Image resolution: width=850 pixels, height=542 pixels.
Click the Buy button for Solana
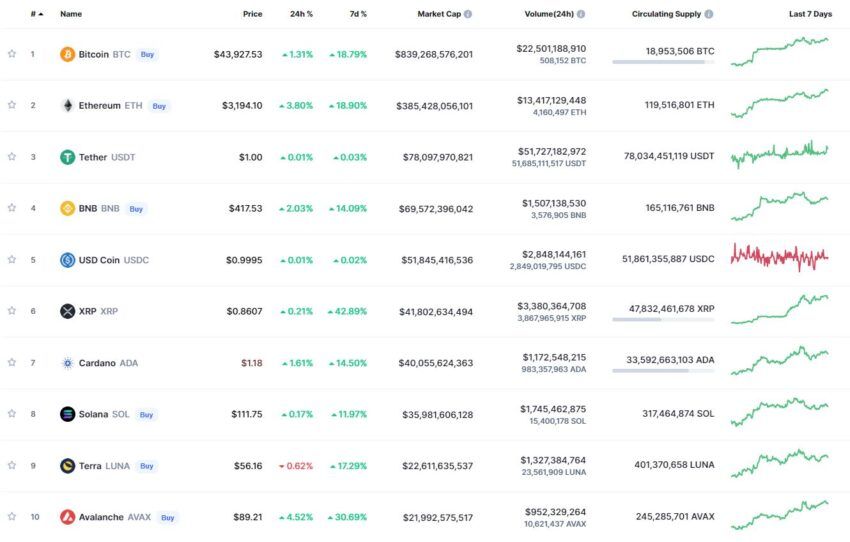tap(146, 415)
